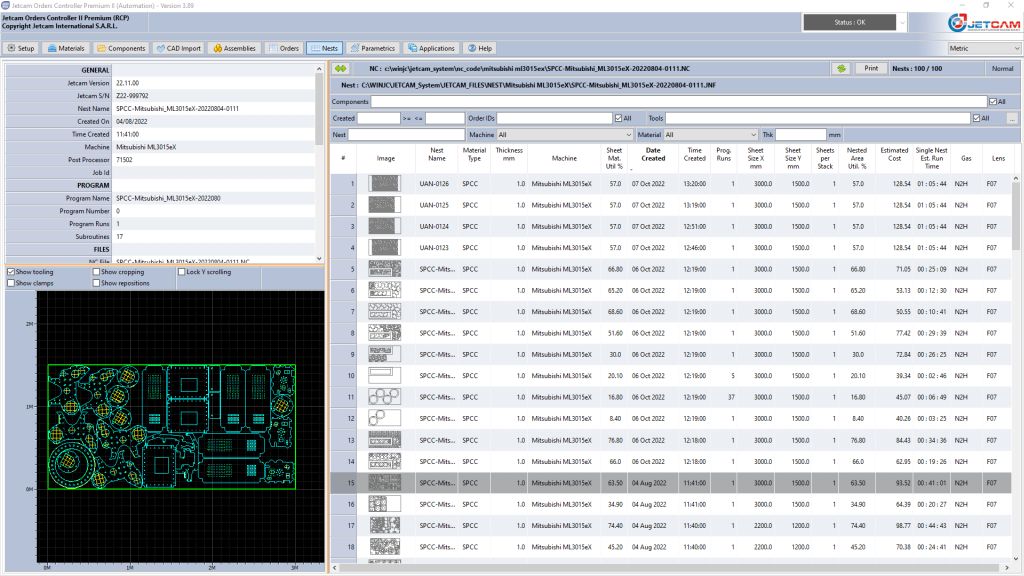Click the green refresh icon beside Print
Viewport: 1024px width, 576px height.
tap(841, 69)
